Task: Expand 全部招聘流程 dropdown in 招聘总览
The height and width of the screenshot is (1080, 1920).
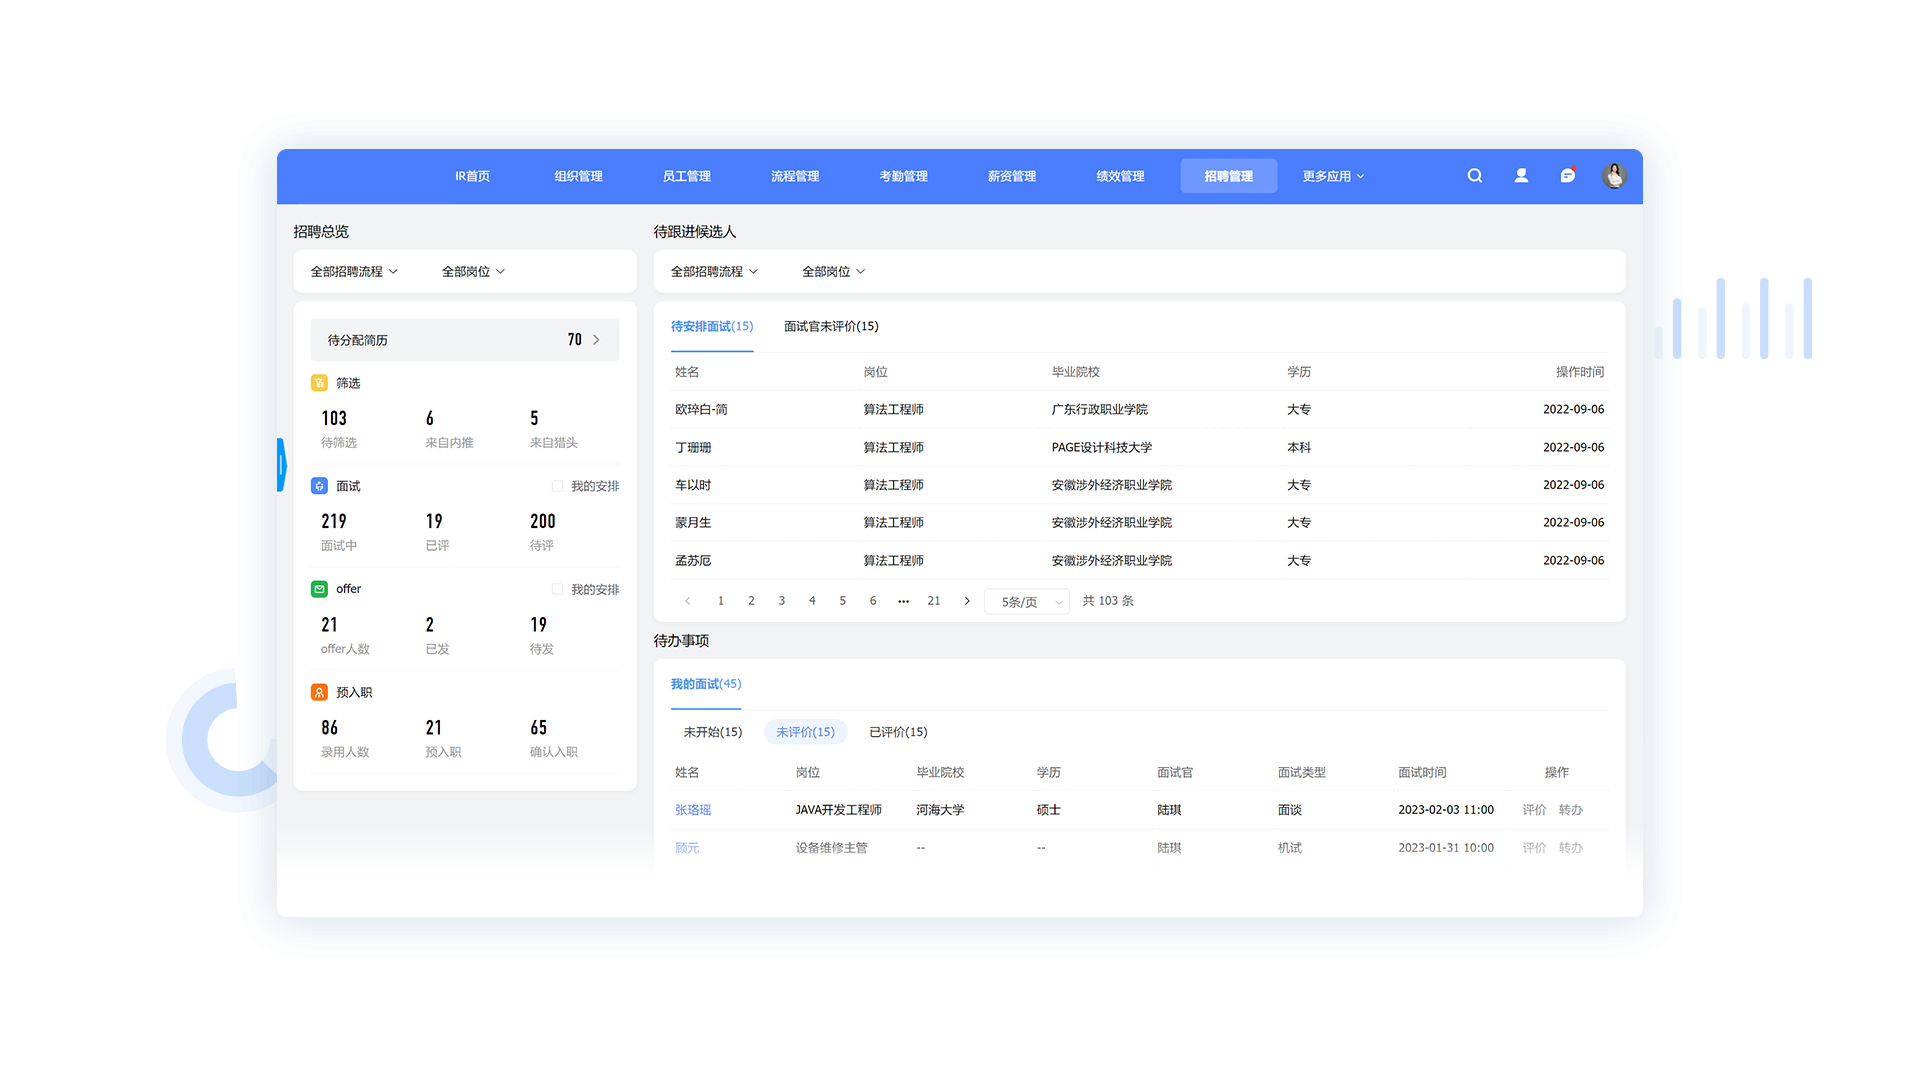Action: [x=354, y=272]
